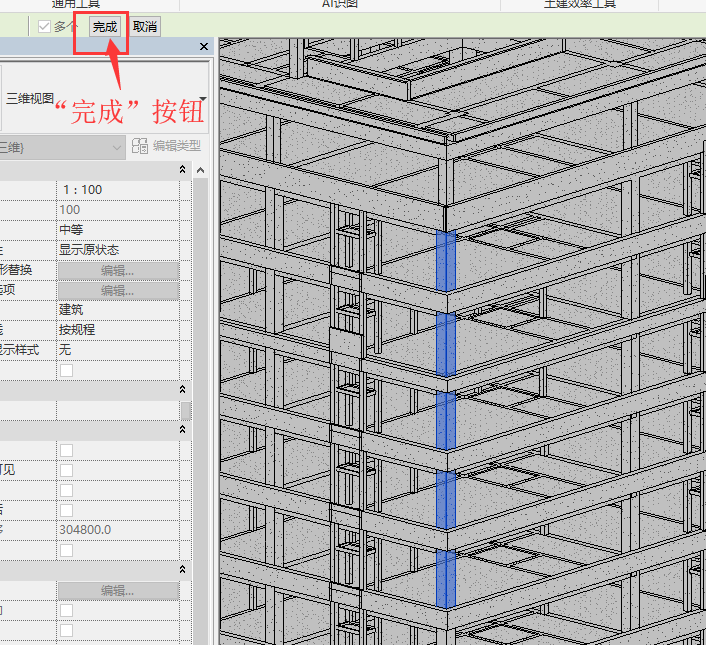The width and height of the screenshot is (706, 645).
Task: Click the bottom-most 编辑... button
Action: click(118, 591)
